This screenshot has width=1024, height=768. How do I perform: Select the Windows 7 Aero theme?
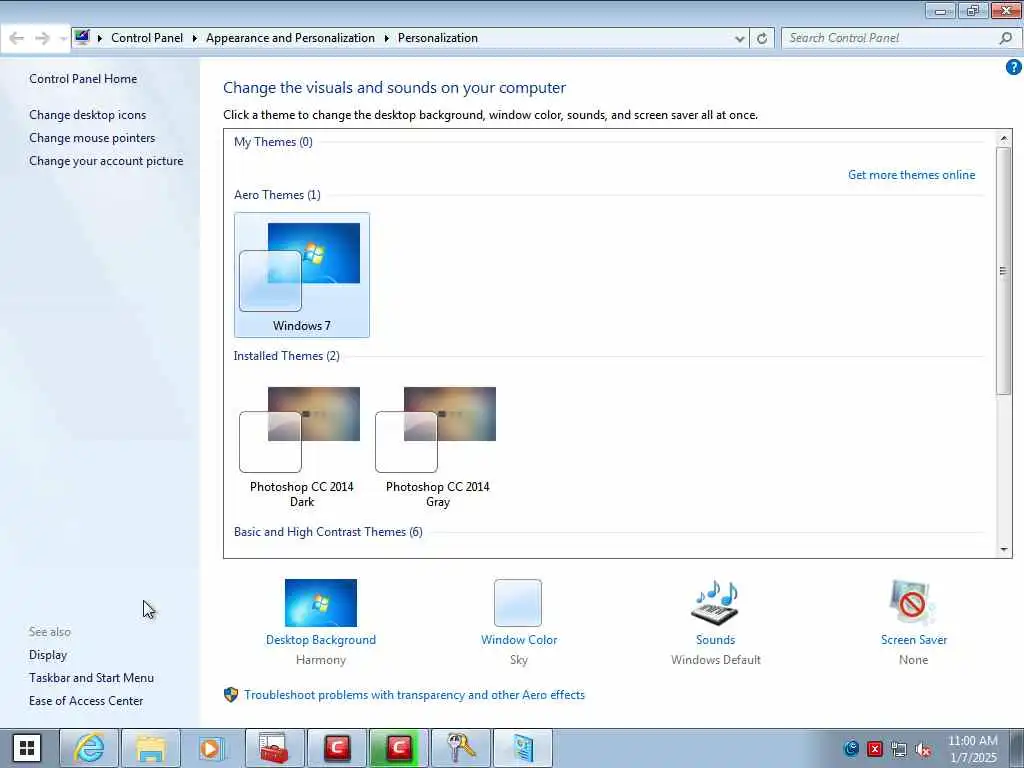(x=302, y=275)
